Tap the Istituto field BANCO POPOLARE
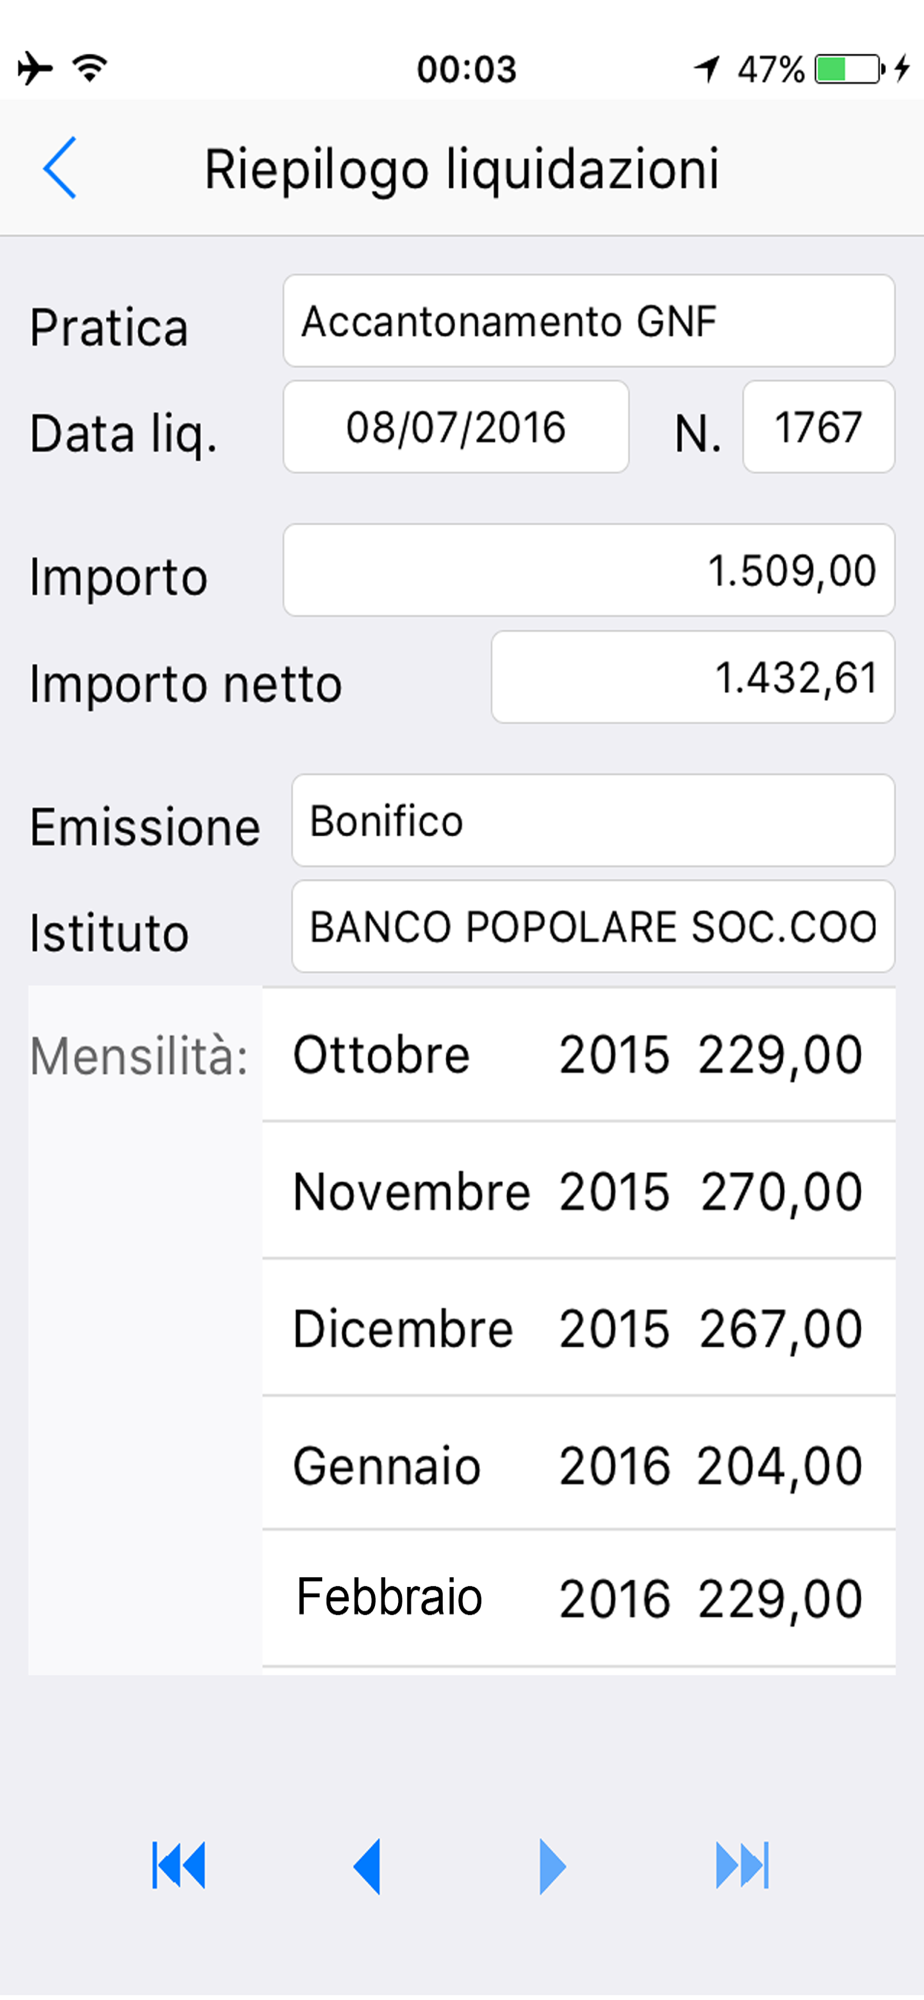The width and height of the screenshot is (924, 2000). 592,926
